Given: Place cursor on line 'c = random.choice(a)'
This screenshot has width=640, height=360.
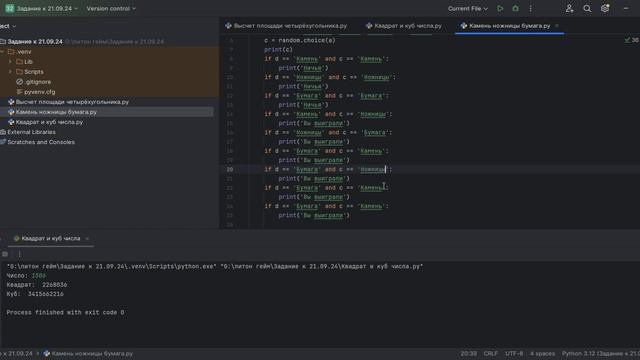Looking at the screenshot, I should click(x=300, y=40).
